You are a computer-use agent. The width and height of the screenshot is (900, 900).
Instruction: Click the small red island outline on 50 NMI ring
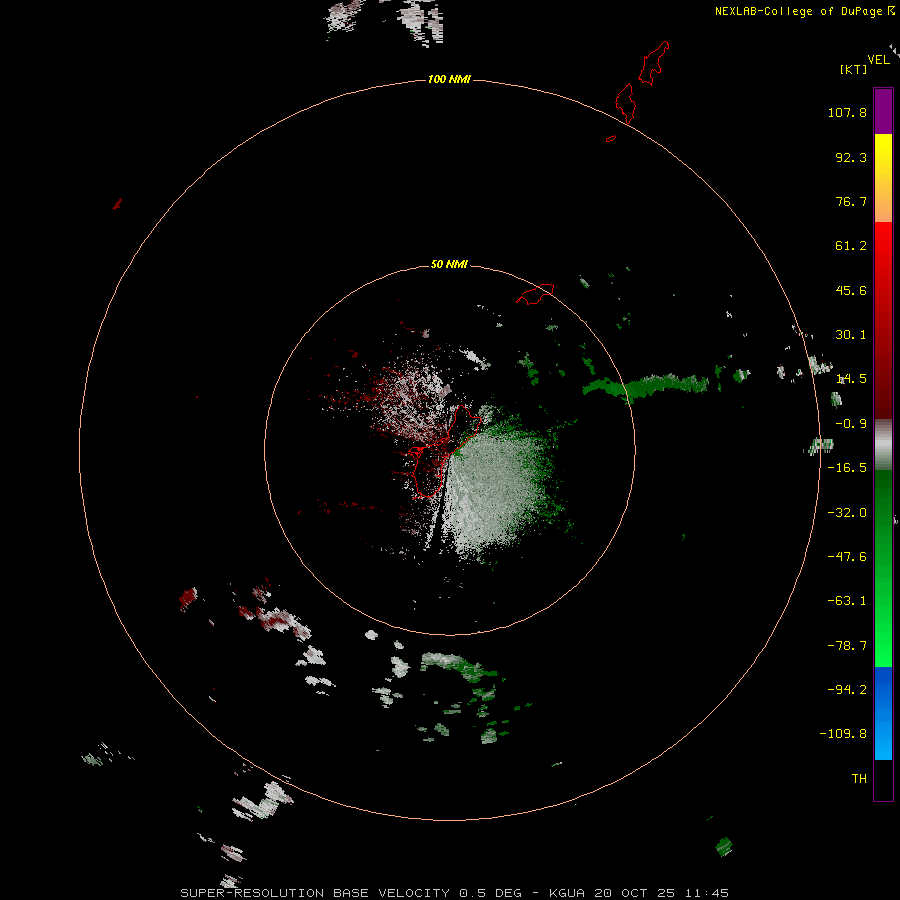click(x=535, y=294)
